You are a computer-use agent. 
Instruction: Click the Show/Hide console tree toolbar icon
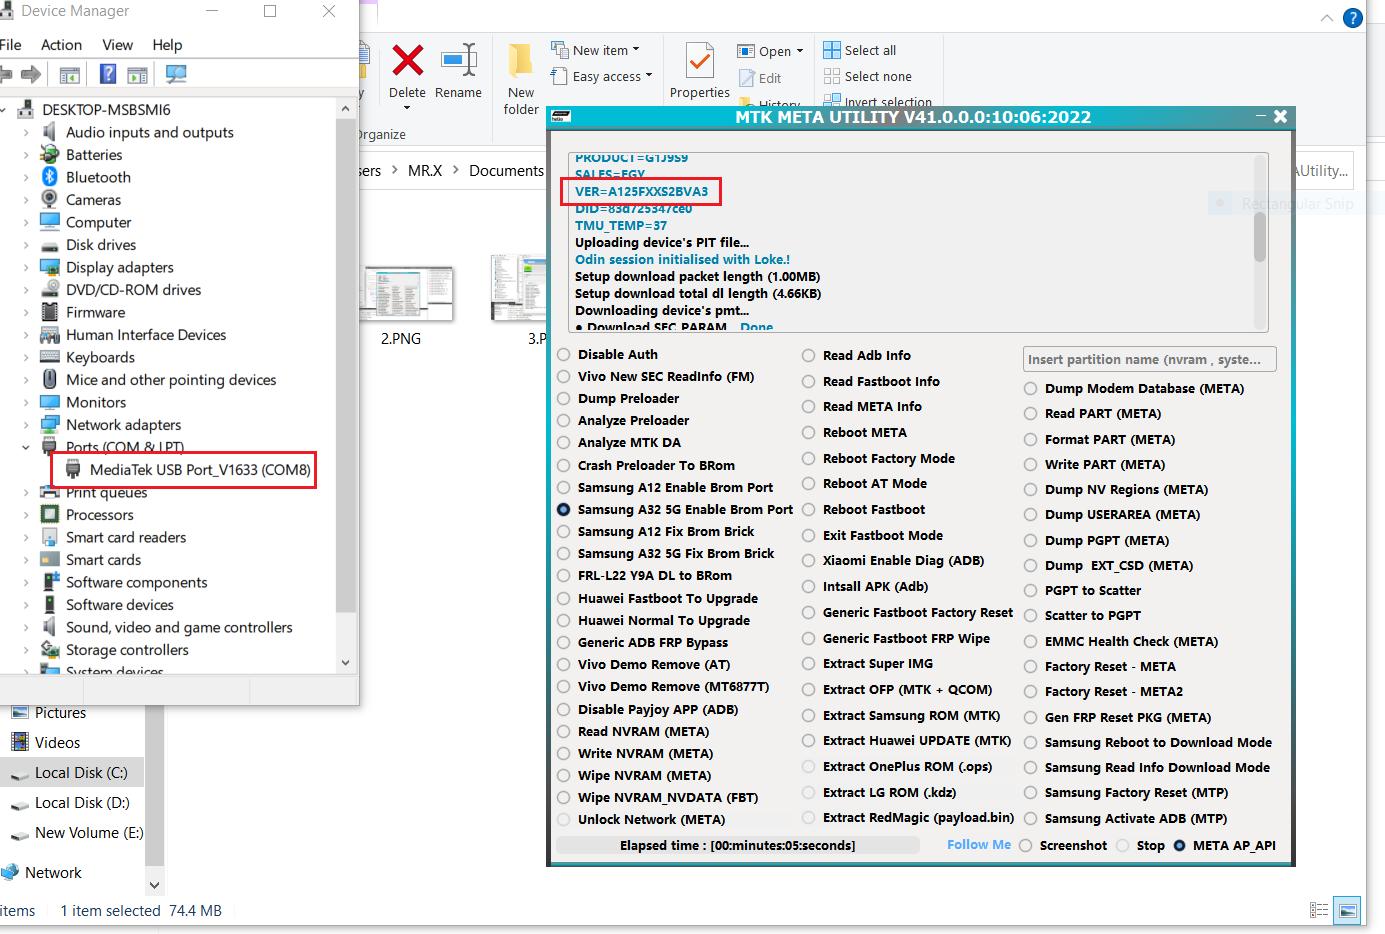coord(69,74)
